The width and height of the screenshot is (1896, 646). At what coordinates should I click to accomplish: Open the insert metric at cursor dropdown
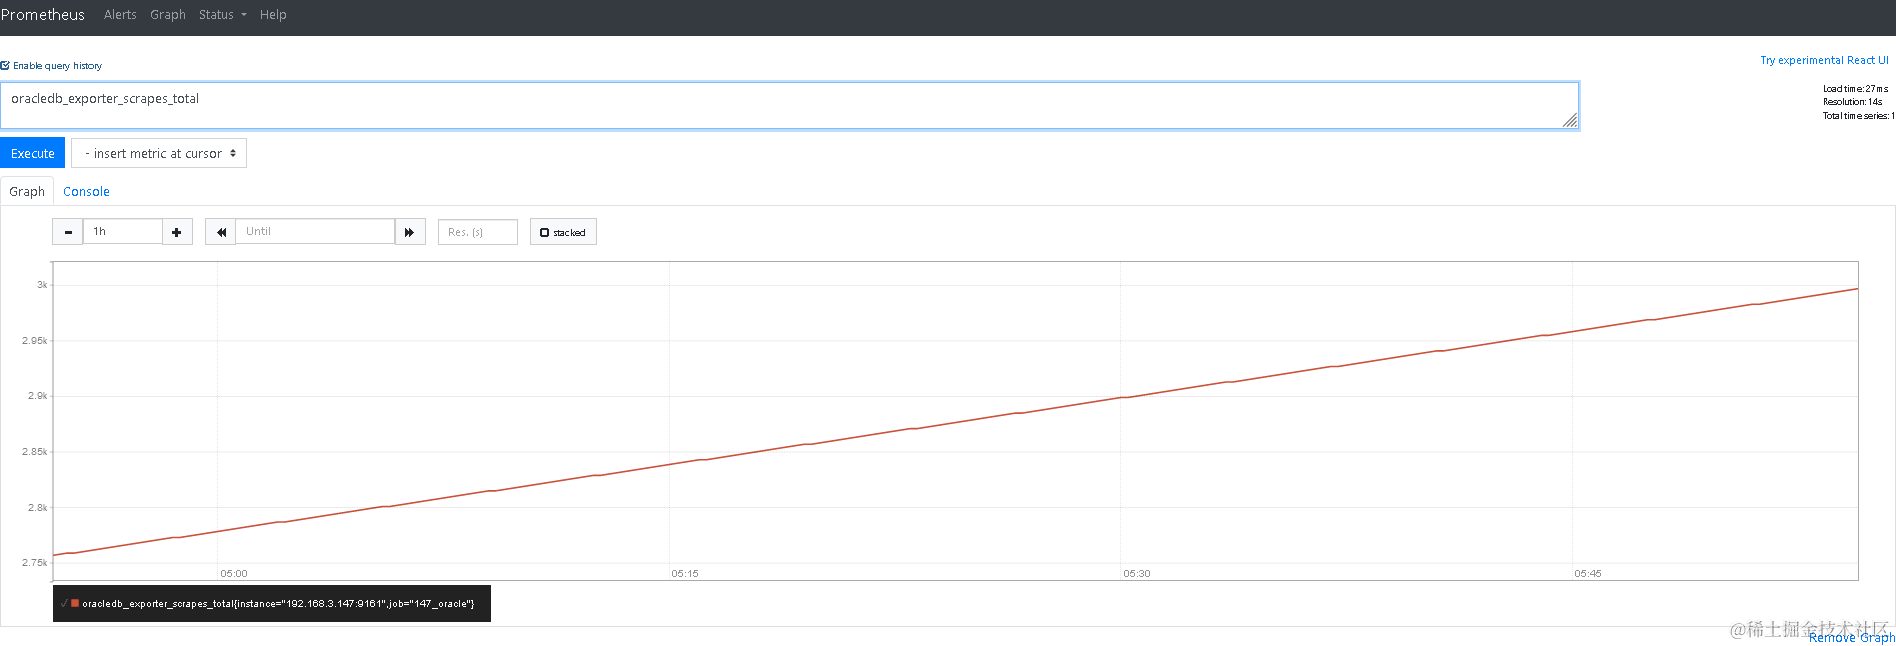click(159, 153)
